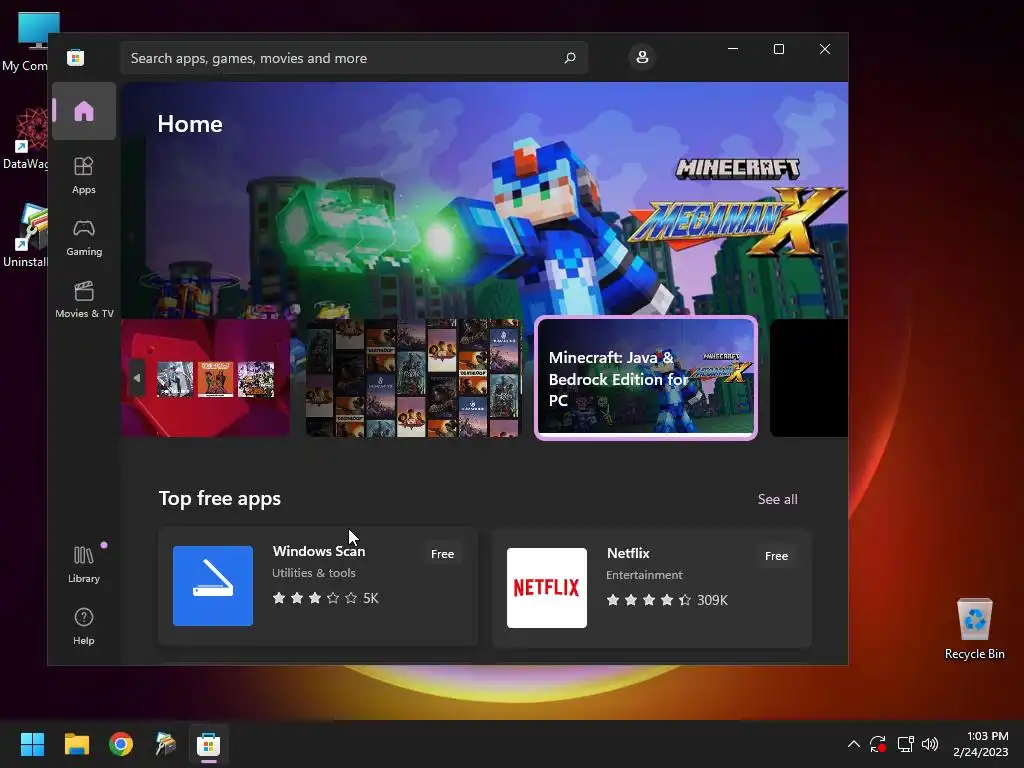The height and width of the screenshot is (768, 1024).
Task: Select the Uninstall desktop shortcut
Action: pyautogui.click(x=25, y=236)
